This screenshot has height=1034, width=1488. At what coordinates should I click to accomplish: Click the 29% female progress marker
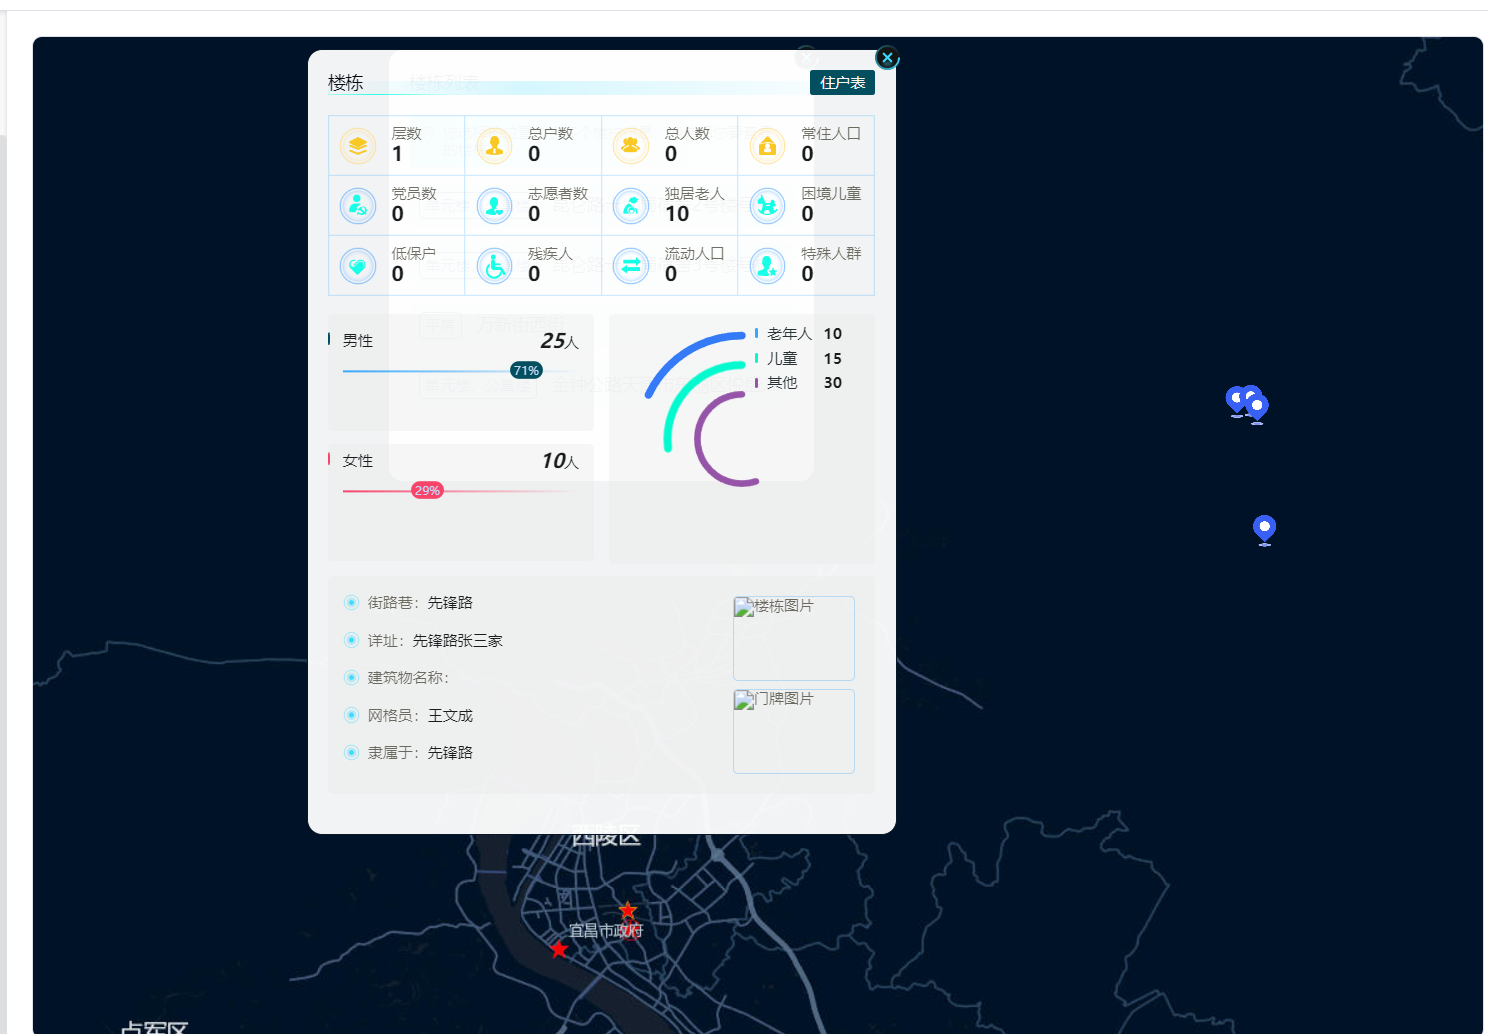[x=427, y=491]
